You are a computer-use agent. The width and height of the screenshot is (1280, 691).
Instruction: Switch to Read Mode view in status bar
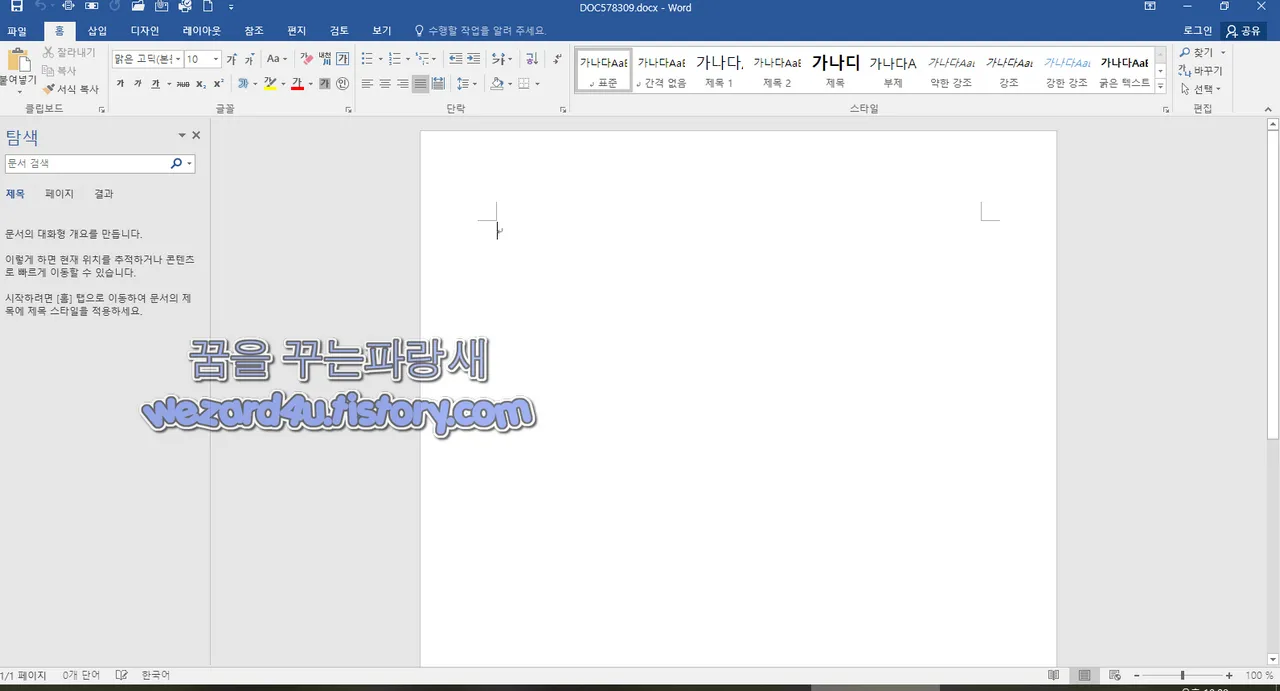point(1054,676)
